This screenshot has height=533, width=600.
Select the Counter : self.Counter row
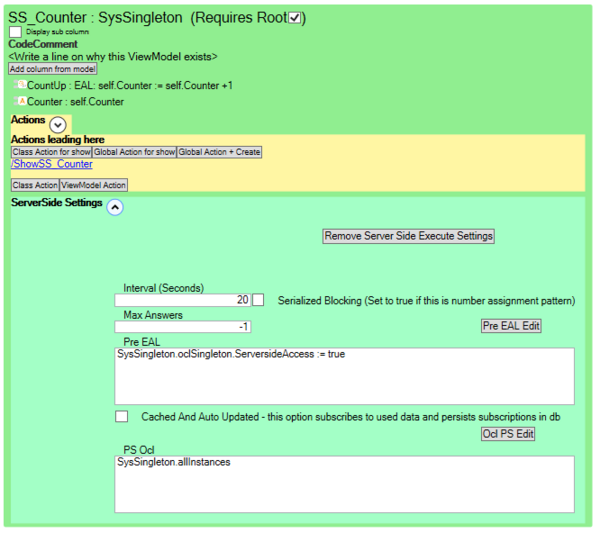tap(69, 102)
